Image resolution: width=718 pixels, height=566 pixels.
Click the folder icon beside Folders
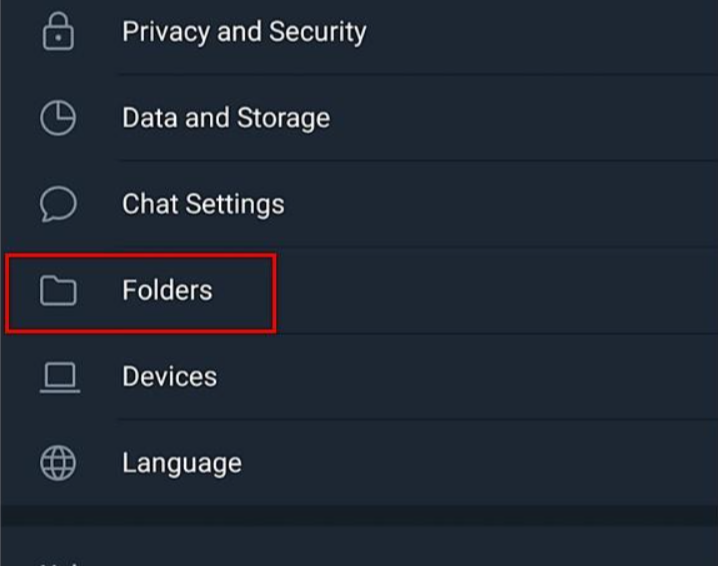[x=58, y=291]
